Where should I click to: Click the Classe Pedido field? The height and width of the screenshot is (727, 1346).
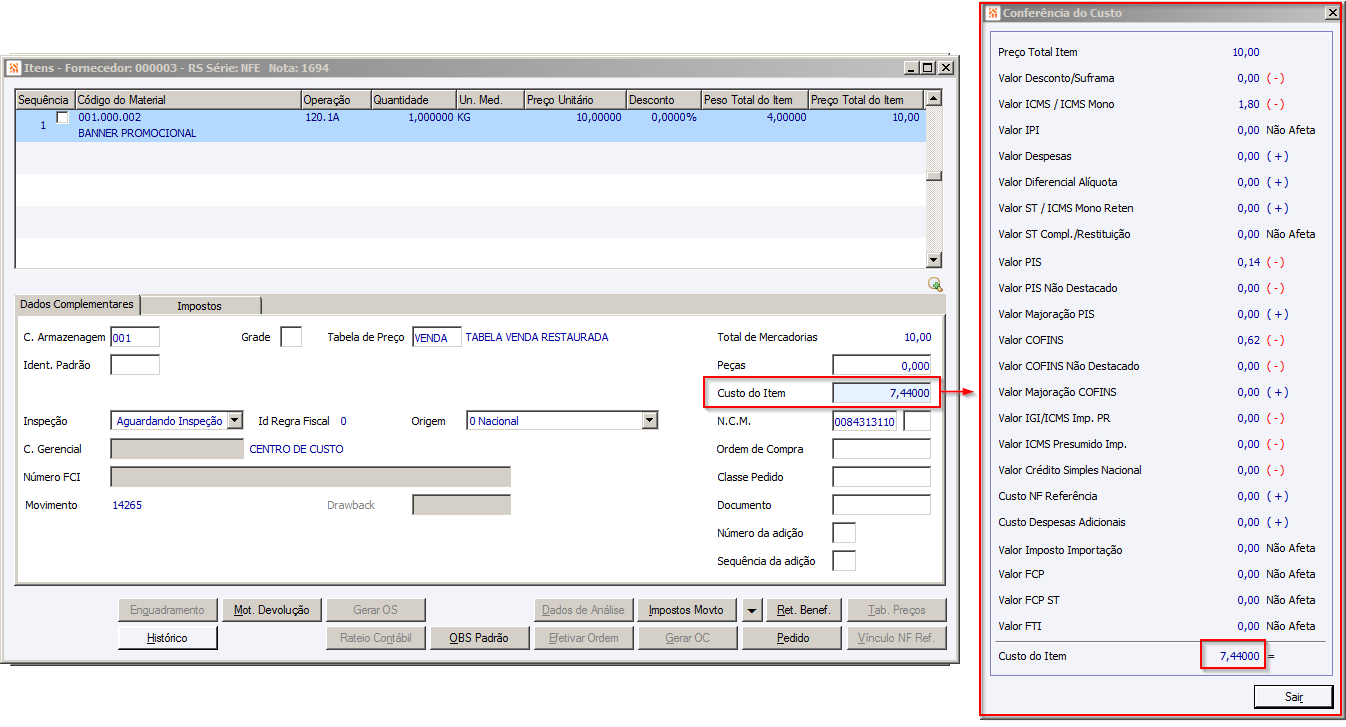click(881, 477)
